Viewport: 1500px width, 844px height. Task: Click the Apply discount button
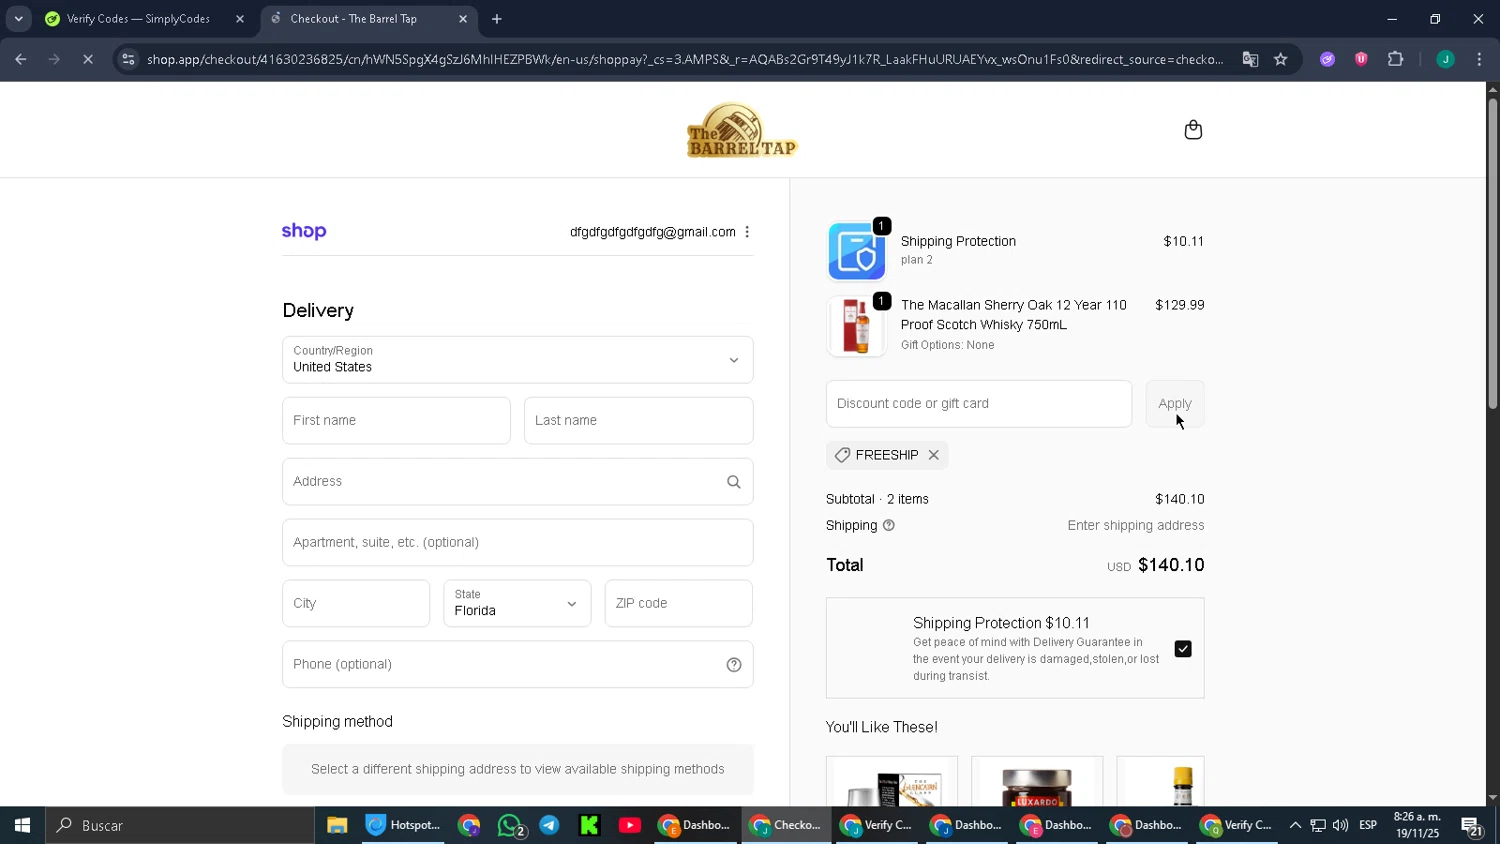click(x=1175, y=404)
